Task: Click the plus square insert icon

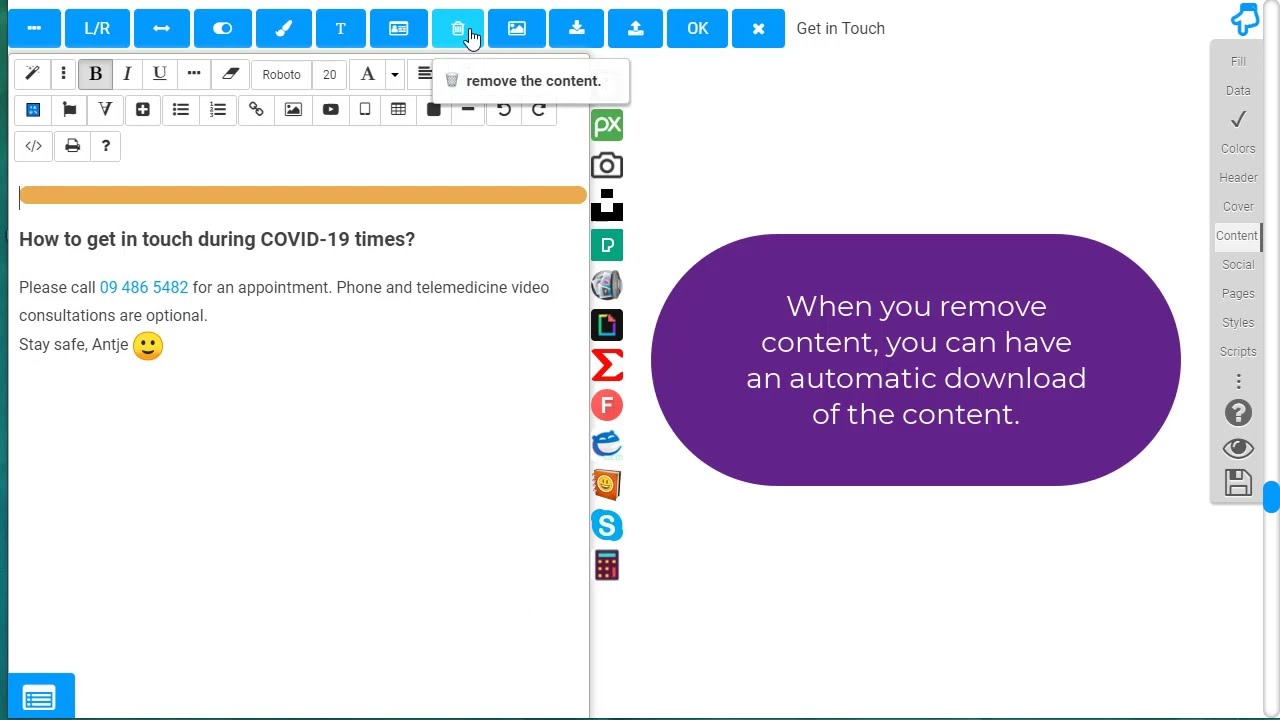Action: 143,110
